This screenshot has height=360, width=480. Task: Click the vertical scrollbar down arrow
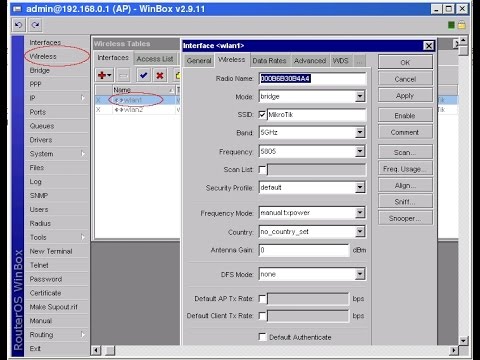[463, 341]
